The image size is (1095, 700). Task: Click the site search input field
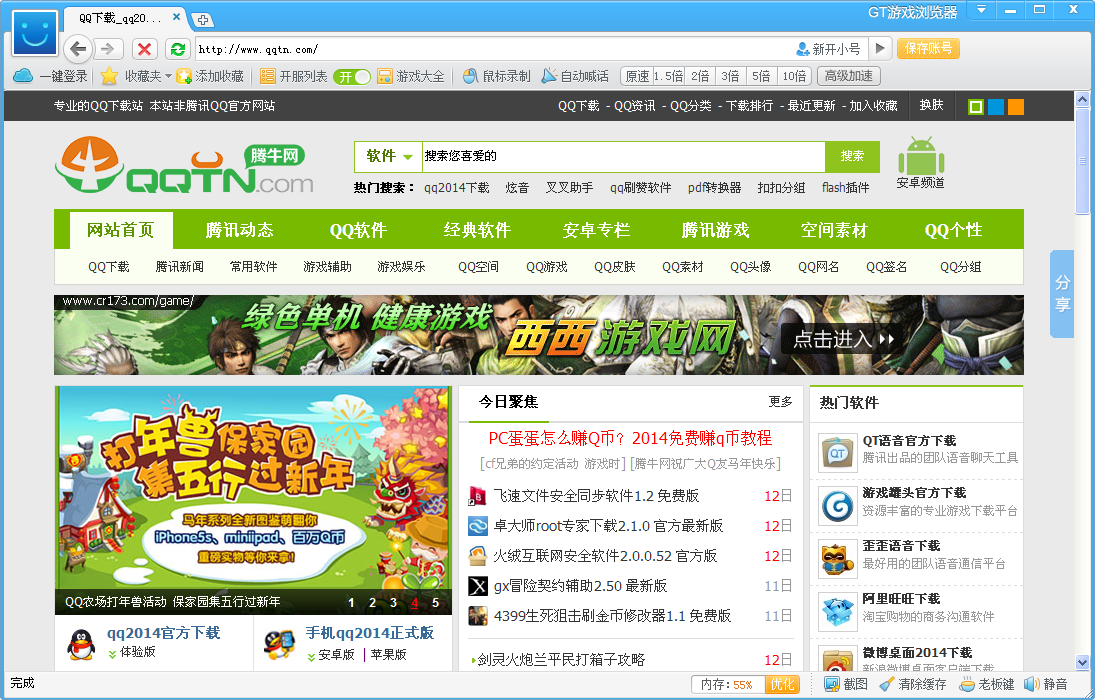624,156
